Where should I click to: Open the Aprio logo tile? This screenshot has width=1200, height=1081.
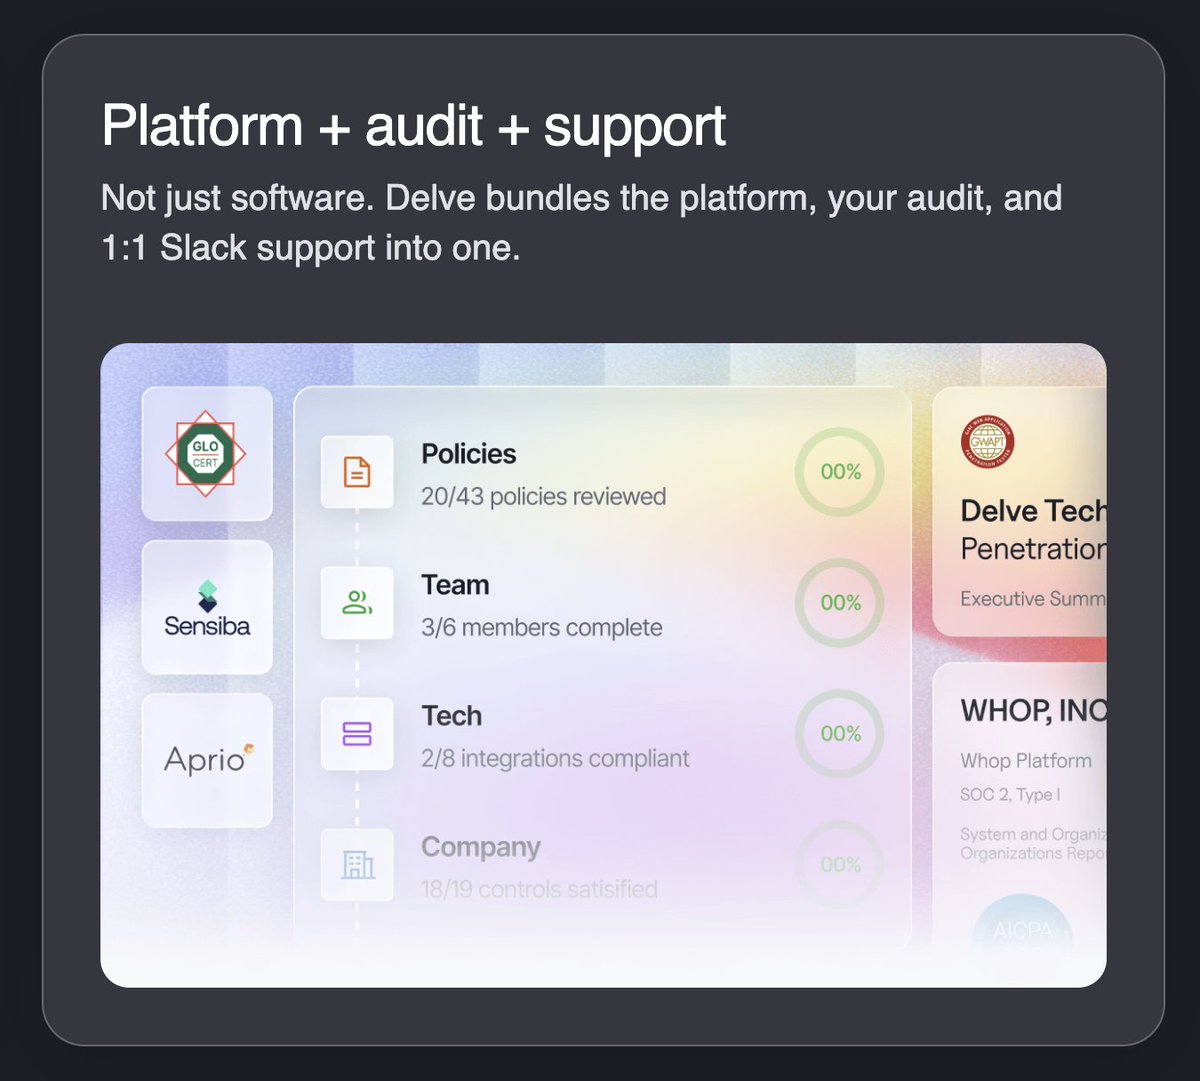pos(207,760)
